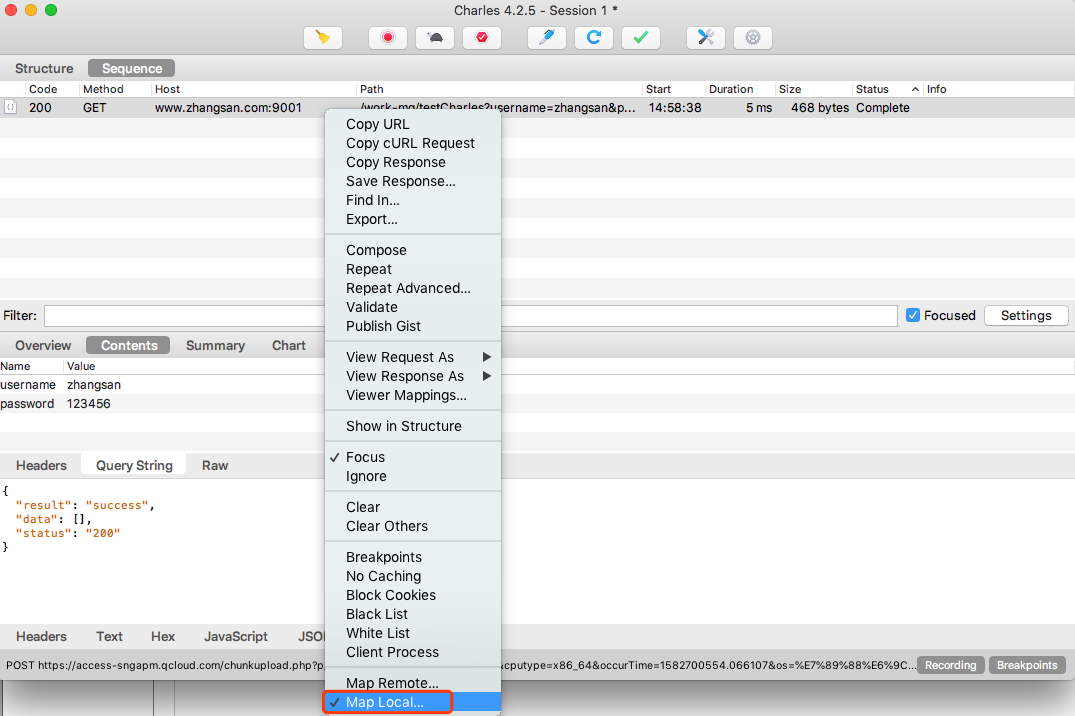The width and height of the screenshot is (1075, 716).
Task: Select the response JavaScript tab
Action: 236,636
